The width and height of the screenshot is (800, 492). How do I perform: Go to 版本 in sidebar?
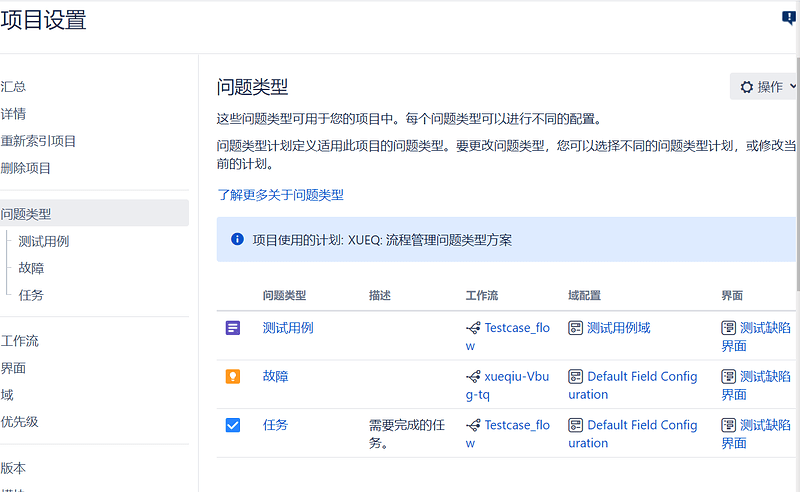coord(13,468)
